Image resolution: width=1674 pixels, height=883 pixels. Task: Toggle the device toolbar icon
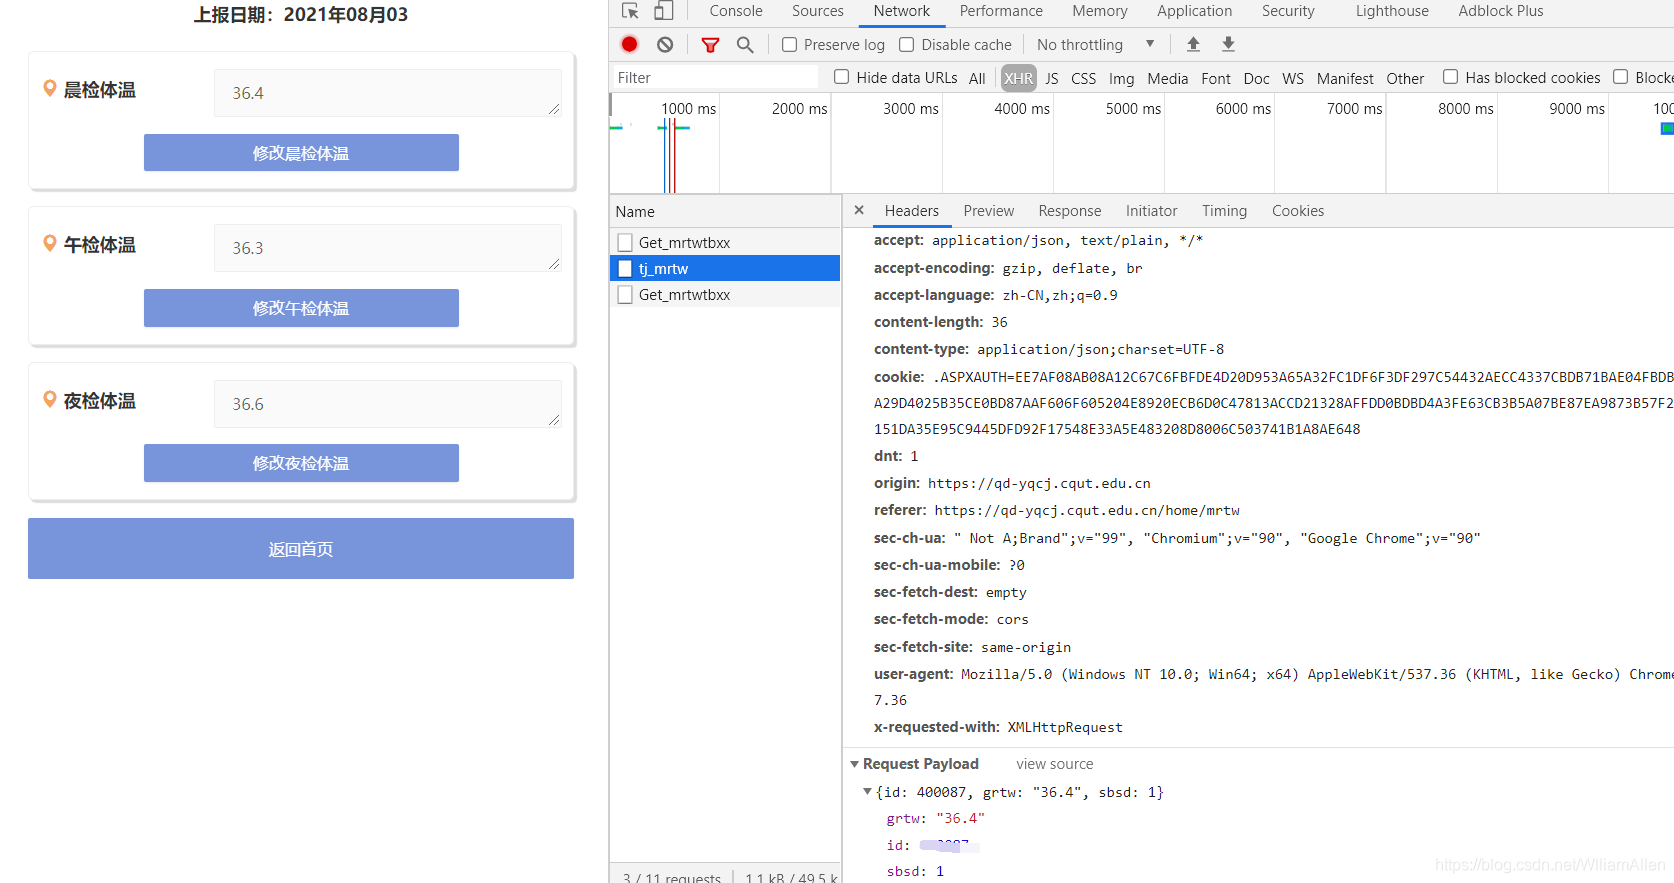[x=664, y=11]
